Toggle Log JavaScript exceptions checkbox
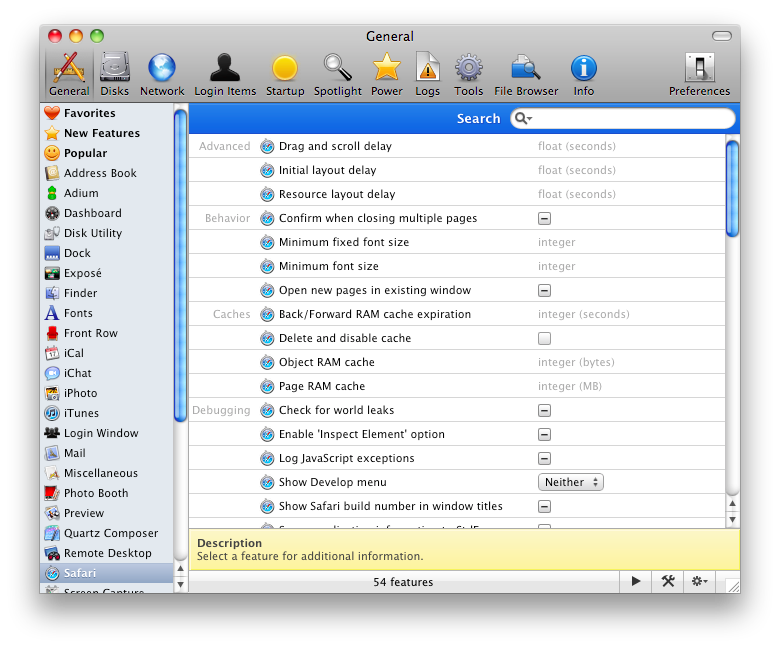This screenshot has width=780, height=648. 544,459
